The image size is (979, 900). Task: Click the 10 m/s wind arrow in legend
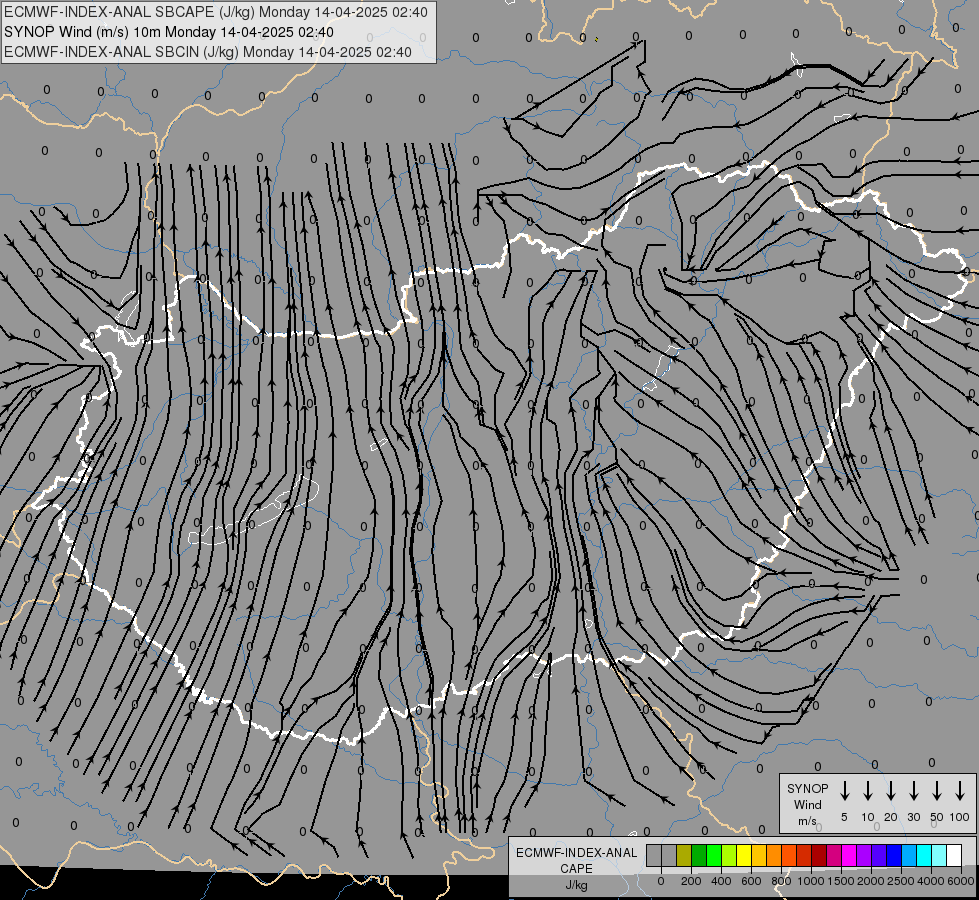click(867, 791)
